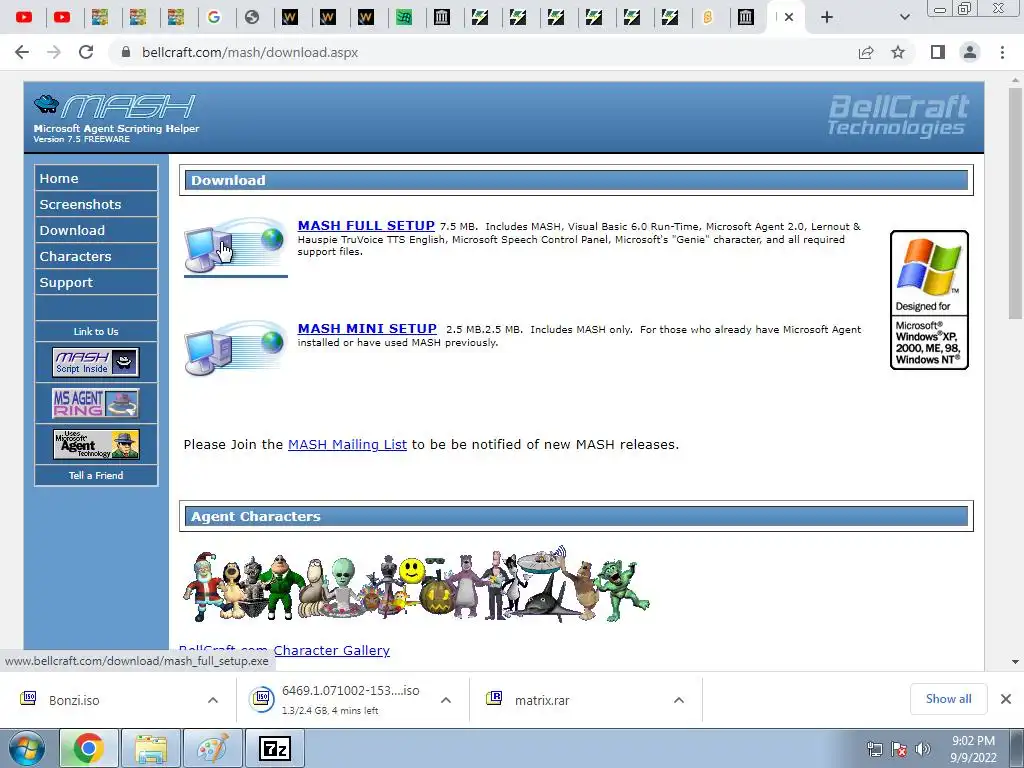Open 7-Zip from the taskbar
Screen dimensions: 1024x768
(275, 748)
